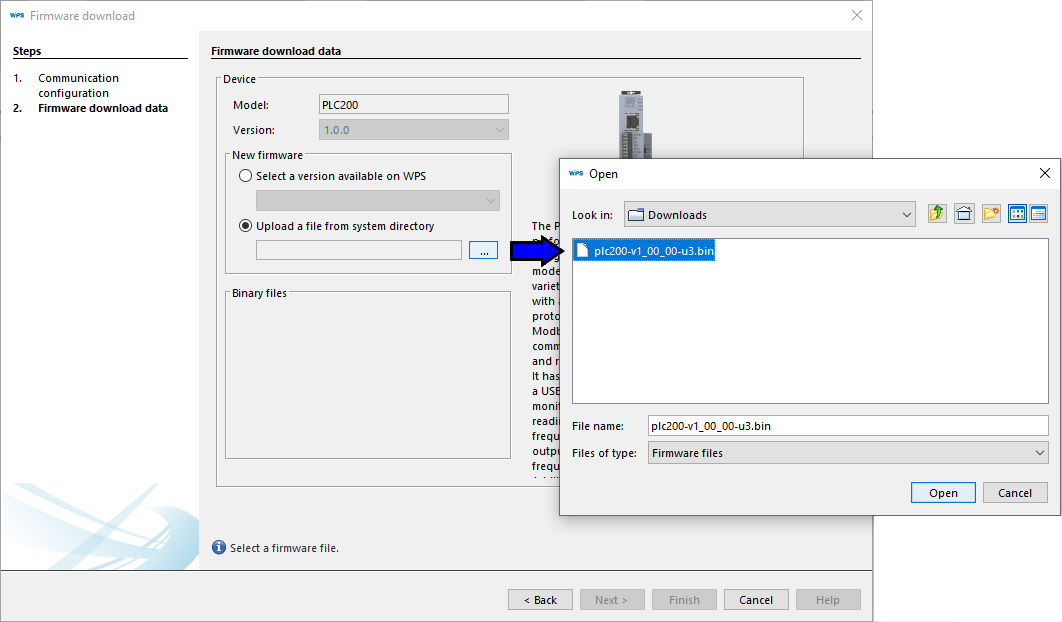
Task: Switch to Details view icon
Action: [x=1038, y=214]
